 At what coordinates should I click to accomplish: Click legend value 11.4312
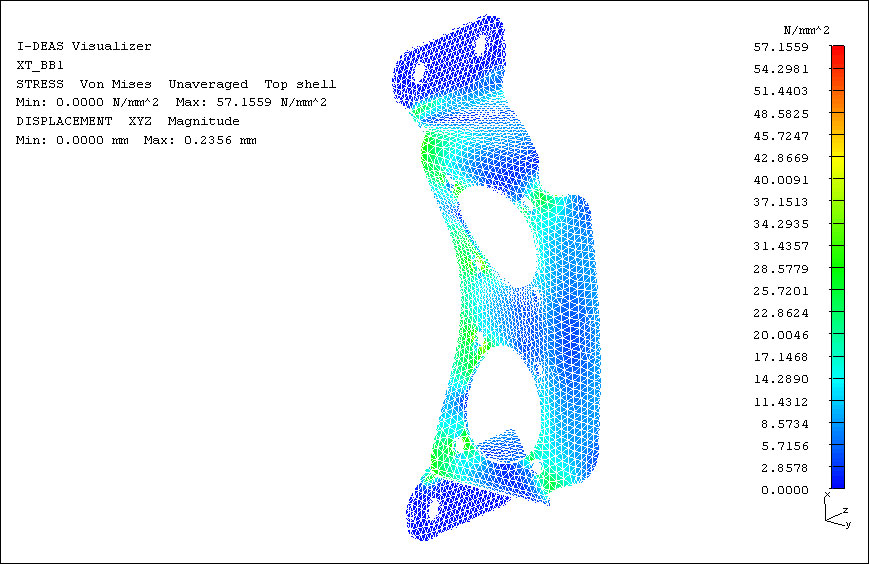pos(781,402)
